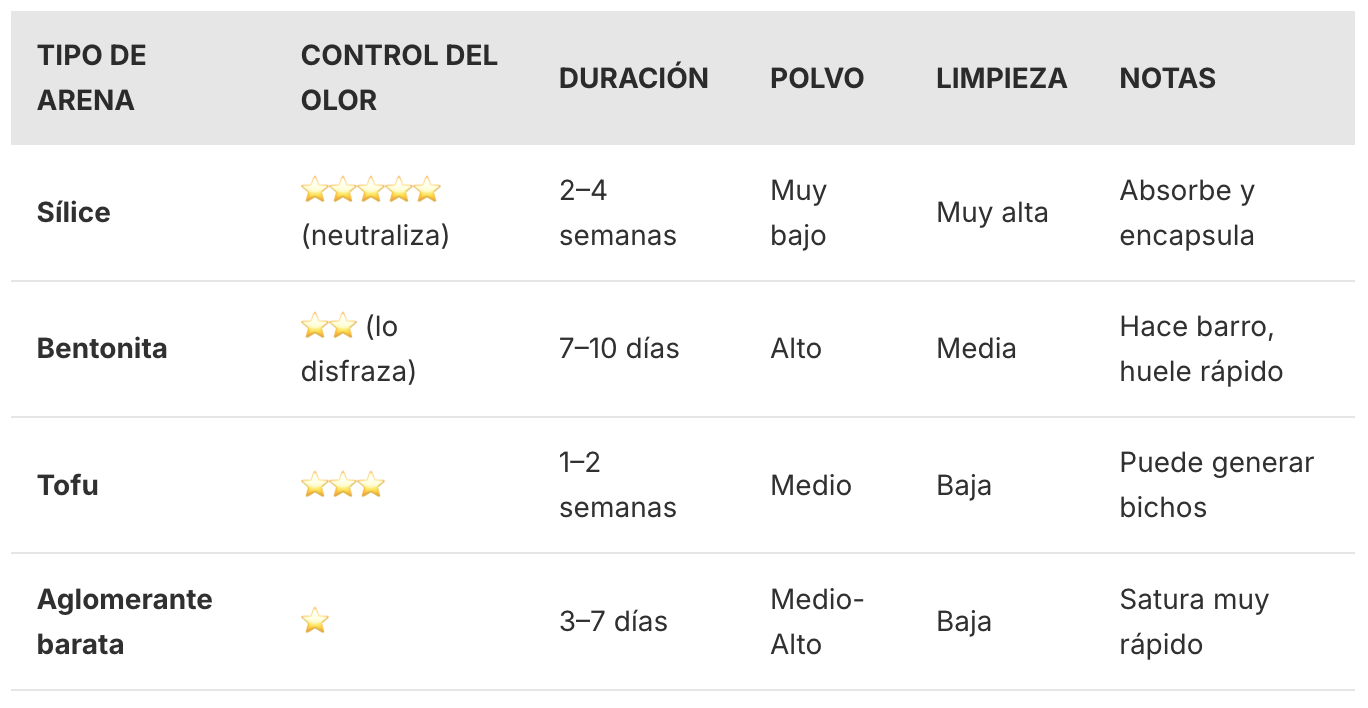Click the Aglomerante barata row label
The width and height of the screenshot is (1368, 708).
pos(124,621)
